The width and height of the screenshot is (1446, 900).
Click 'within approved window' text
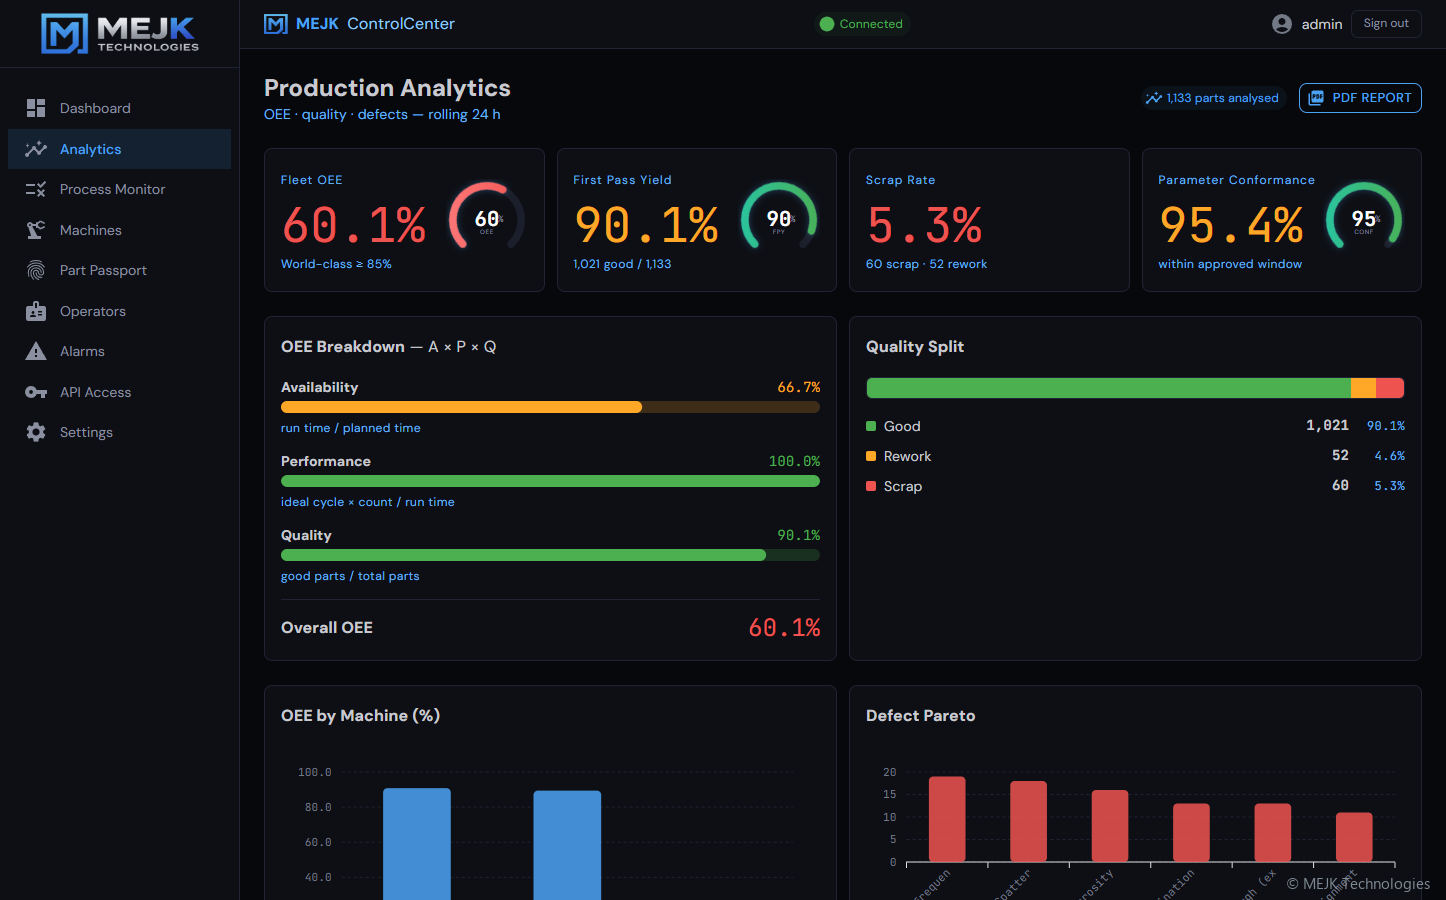(x=1230, y=264)
